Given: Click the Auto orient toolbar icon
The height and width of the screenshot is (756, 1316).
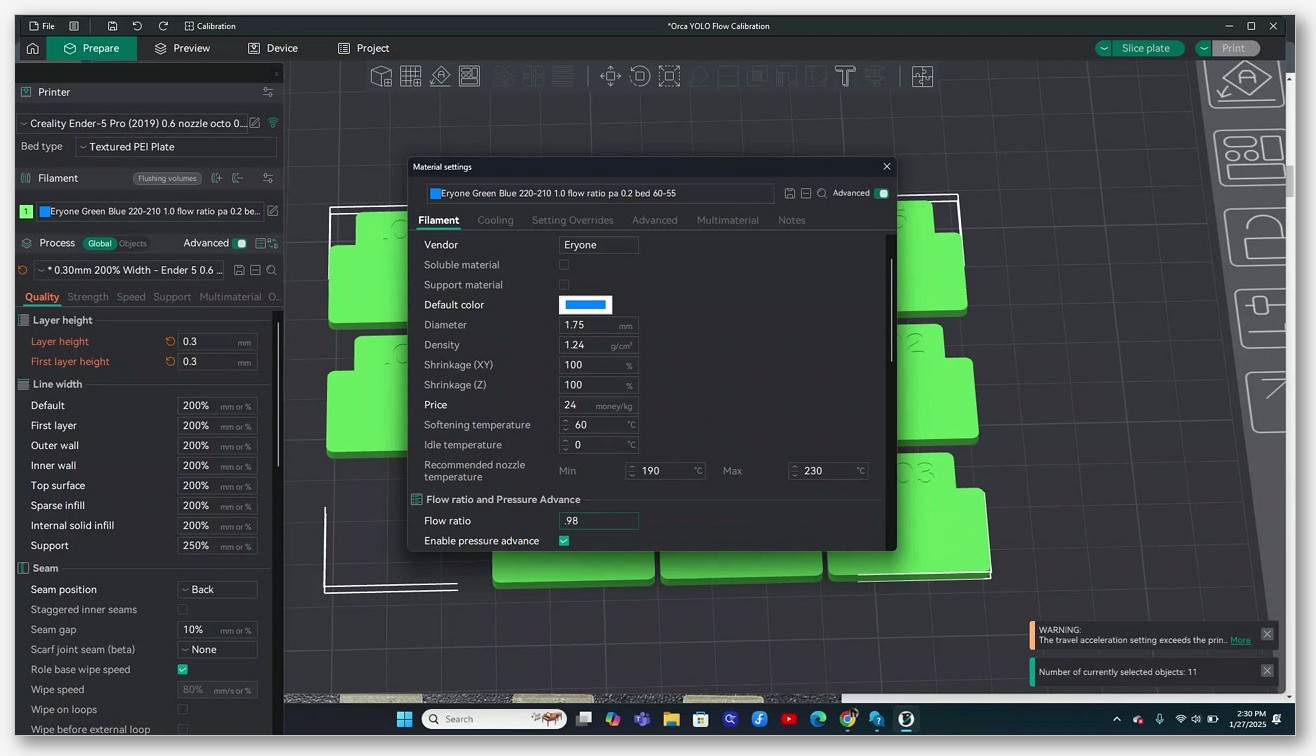Looking at the screenshot, I should (x=440, y=76).
